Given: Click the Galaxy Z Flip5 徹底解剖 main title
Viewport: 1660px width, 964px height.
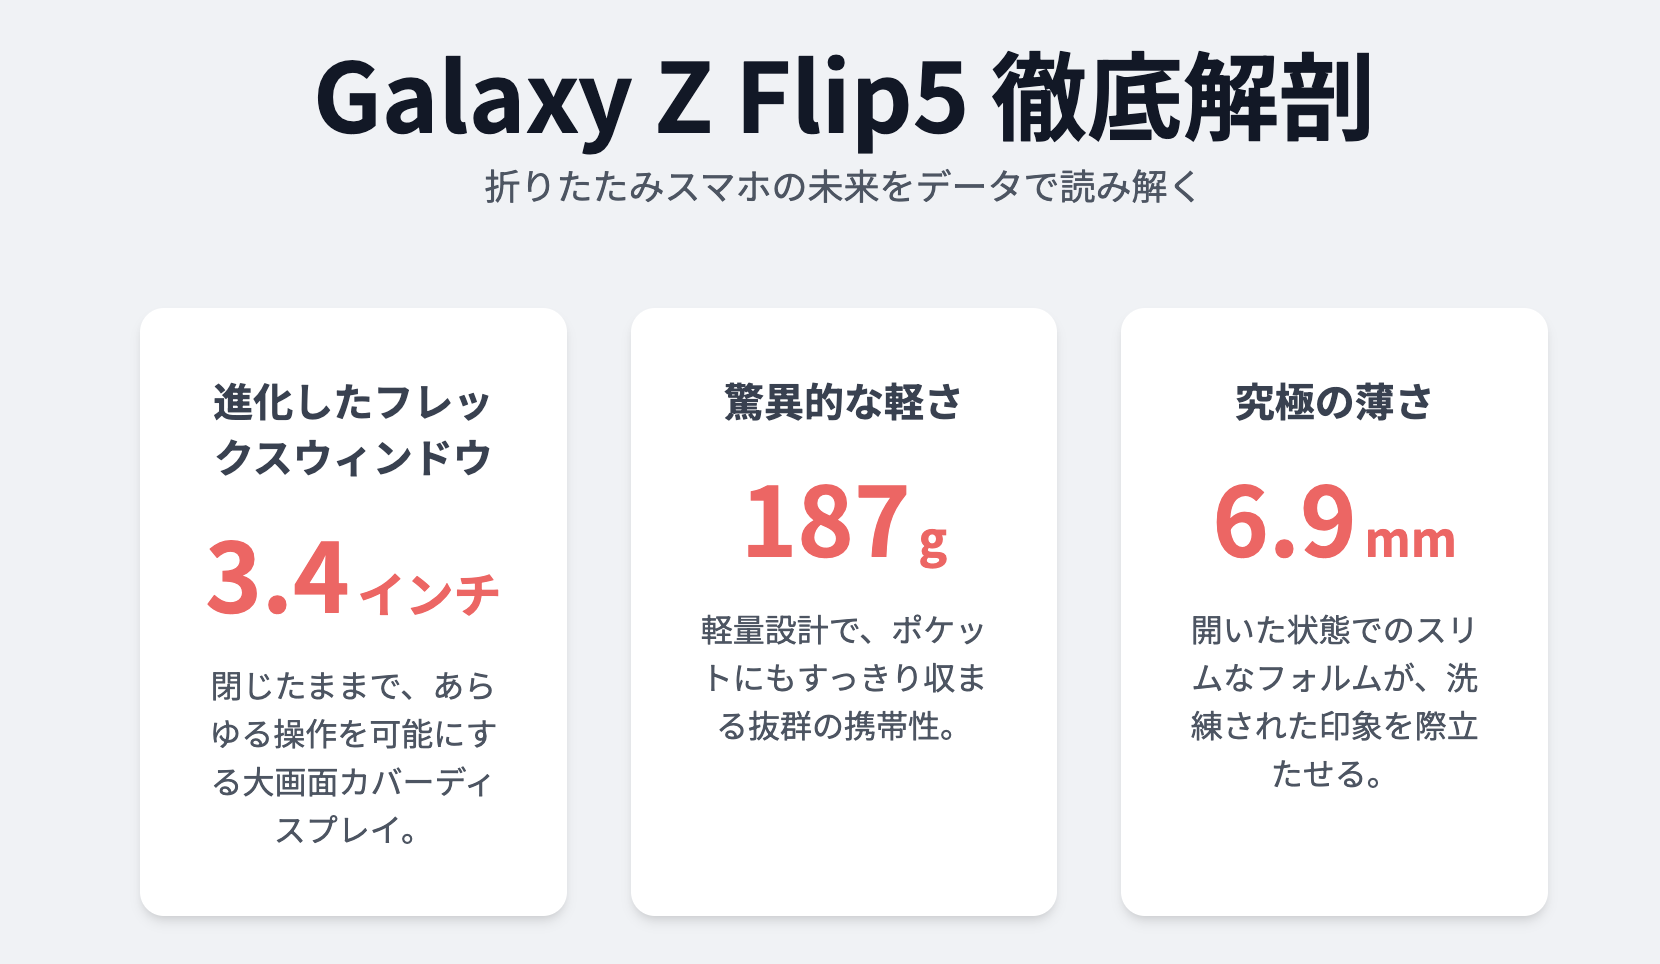Looking at the screenshot, I should [844, 98].
